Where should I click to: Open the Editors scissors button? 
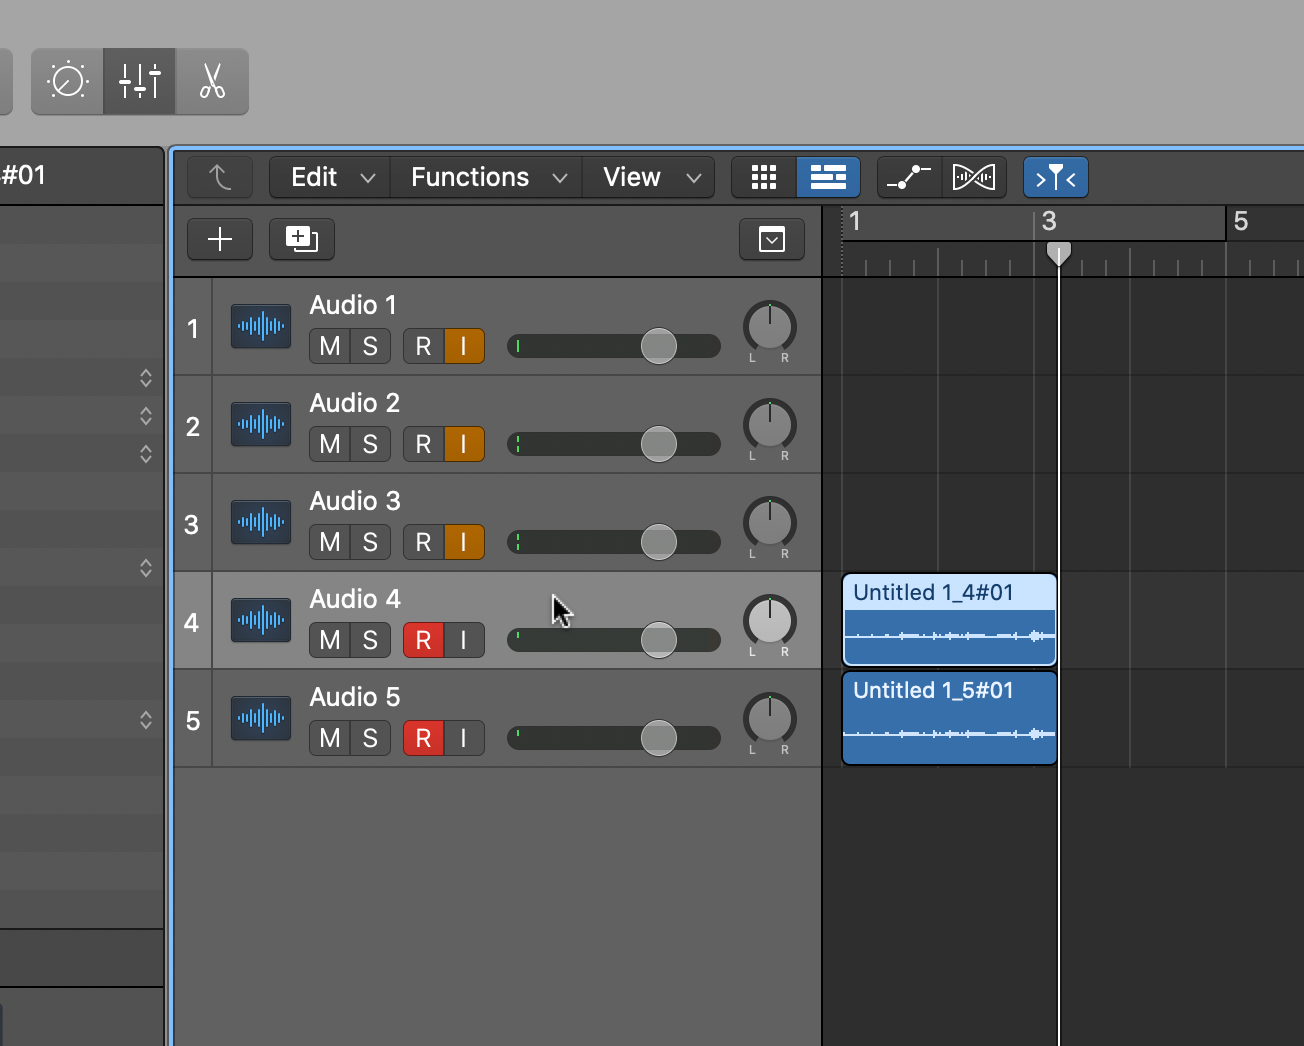(212, 81)
